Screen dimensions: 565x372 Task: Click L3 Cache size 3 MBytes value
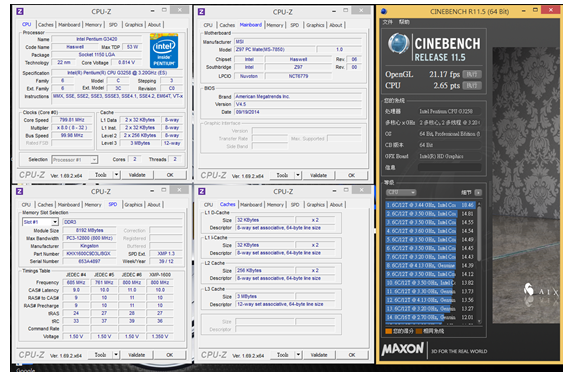265,296
